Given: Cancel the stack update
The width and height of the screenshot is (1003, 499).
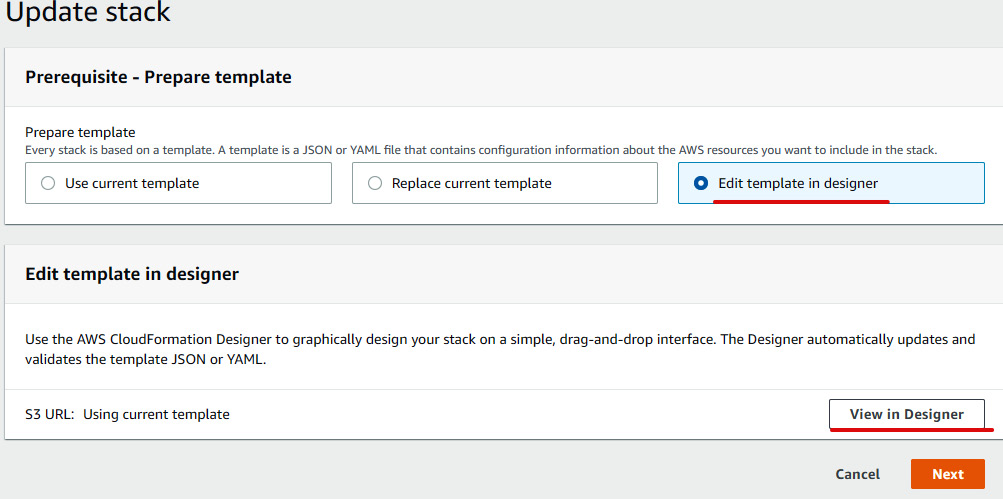Looking at the screenshot, I should tap(857, 474).
